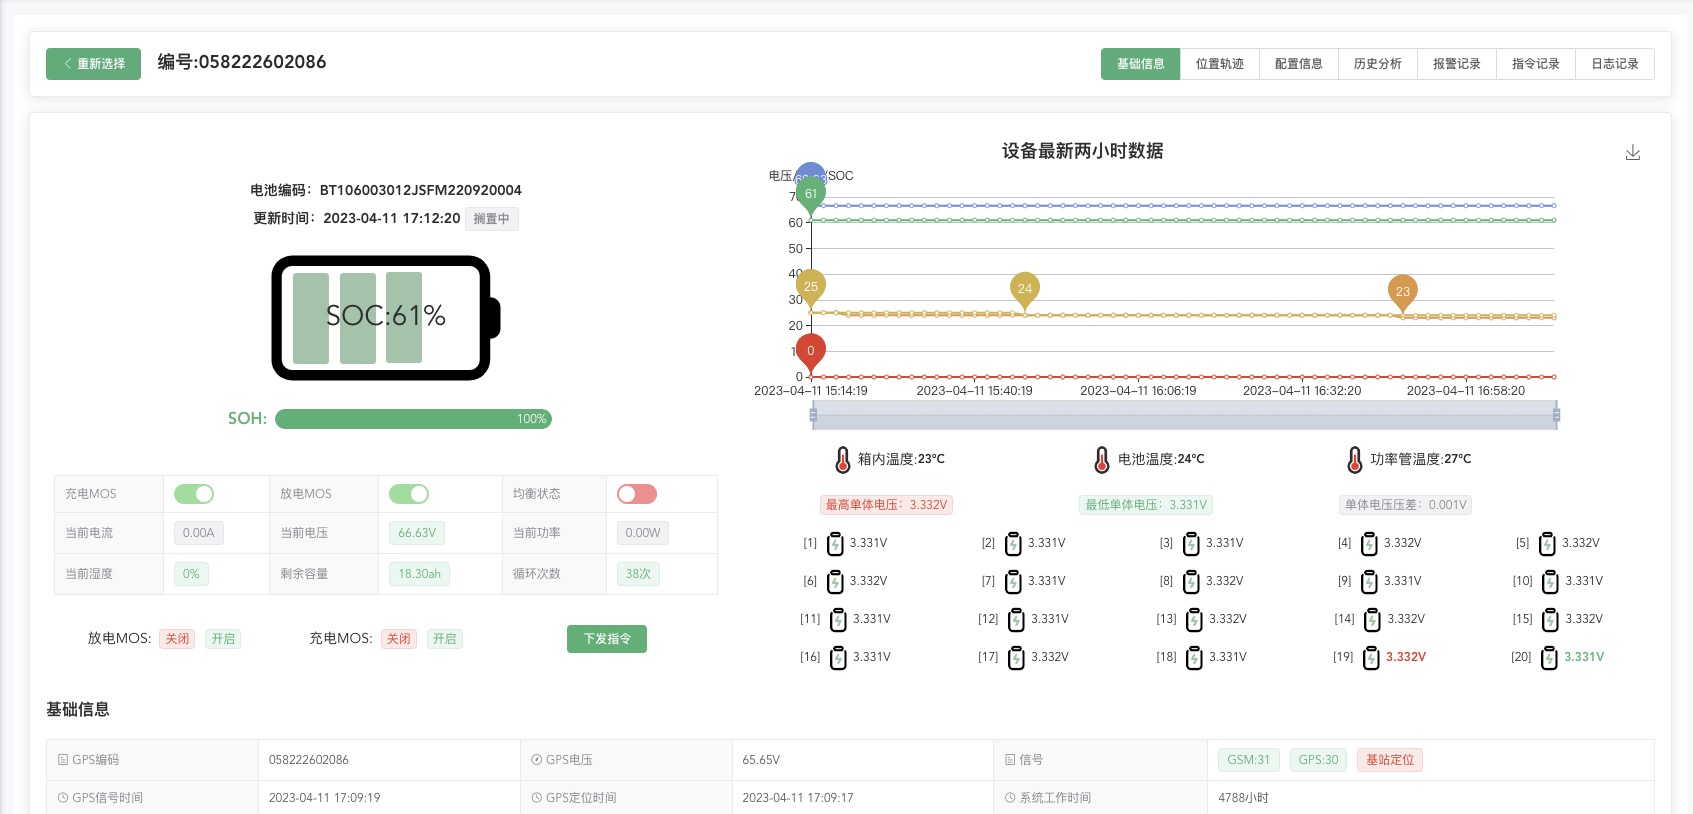Image resolution: width=1693 pixels, height=814 pixels.
Task: Open the 历史分析 tab
Action: coord(1378,64)
